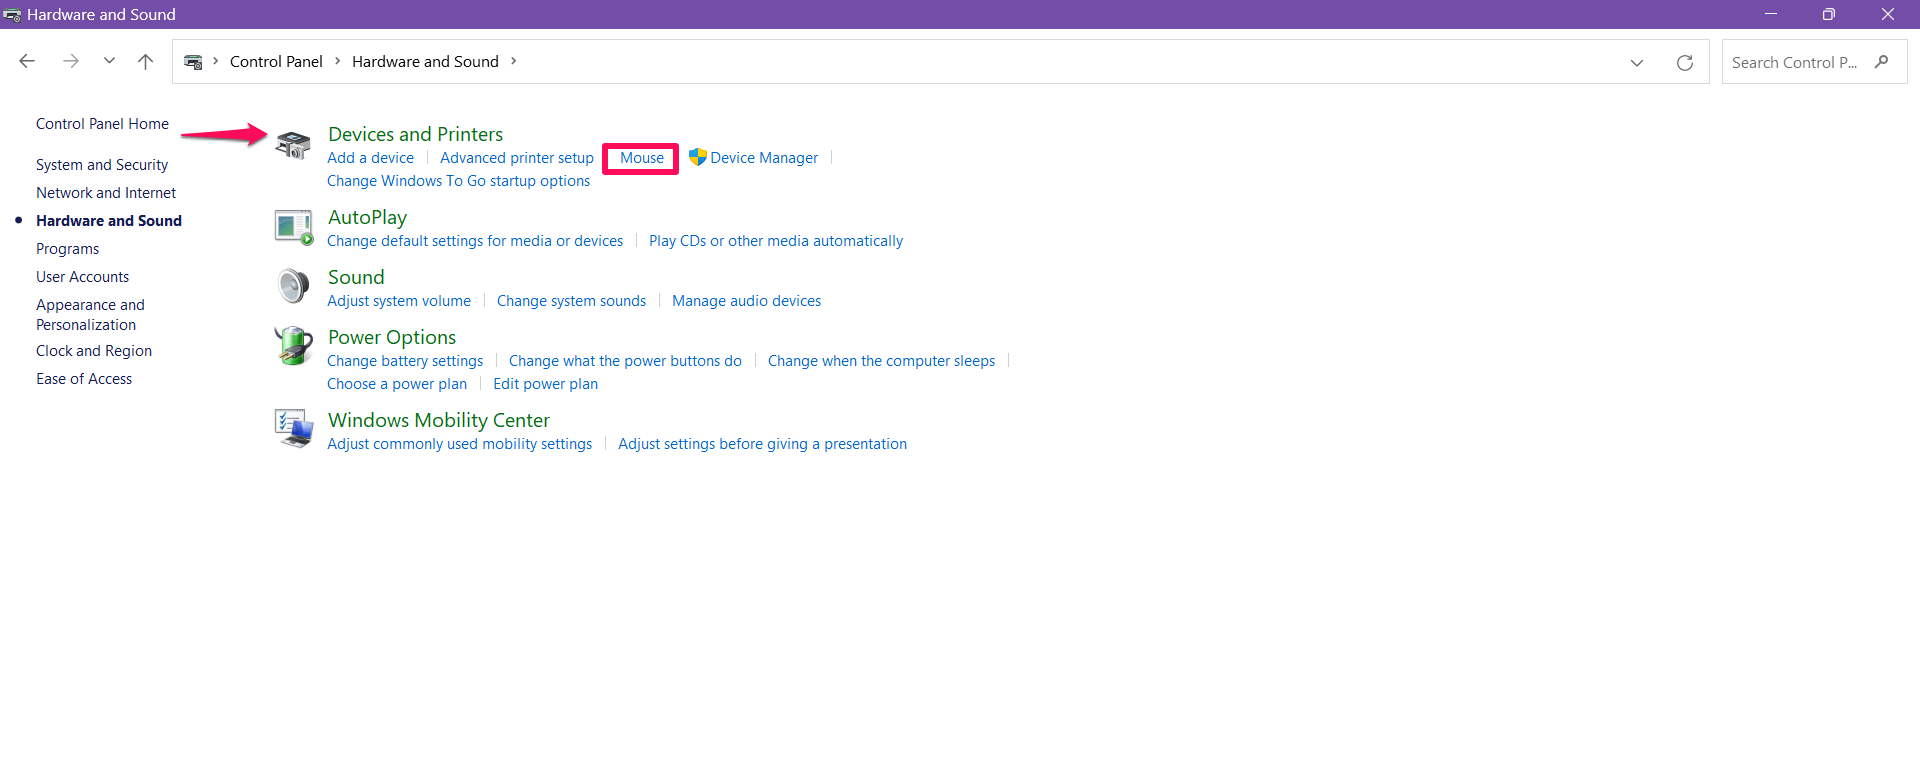This screenshot has width=1920, height=765.
Task: Open Sound heading
Action: (356, 277)
